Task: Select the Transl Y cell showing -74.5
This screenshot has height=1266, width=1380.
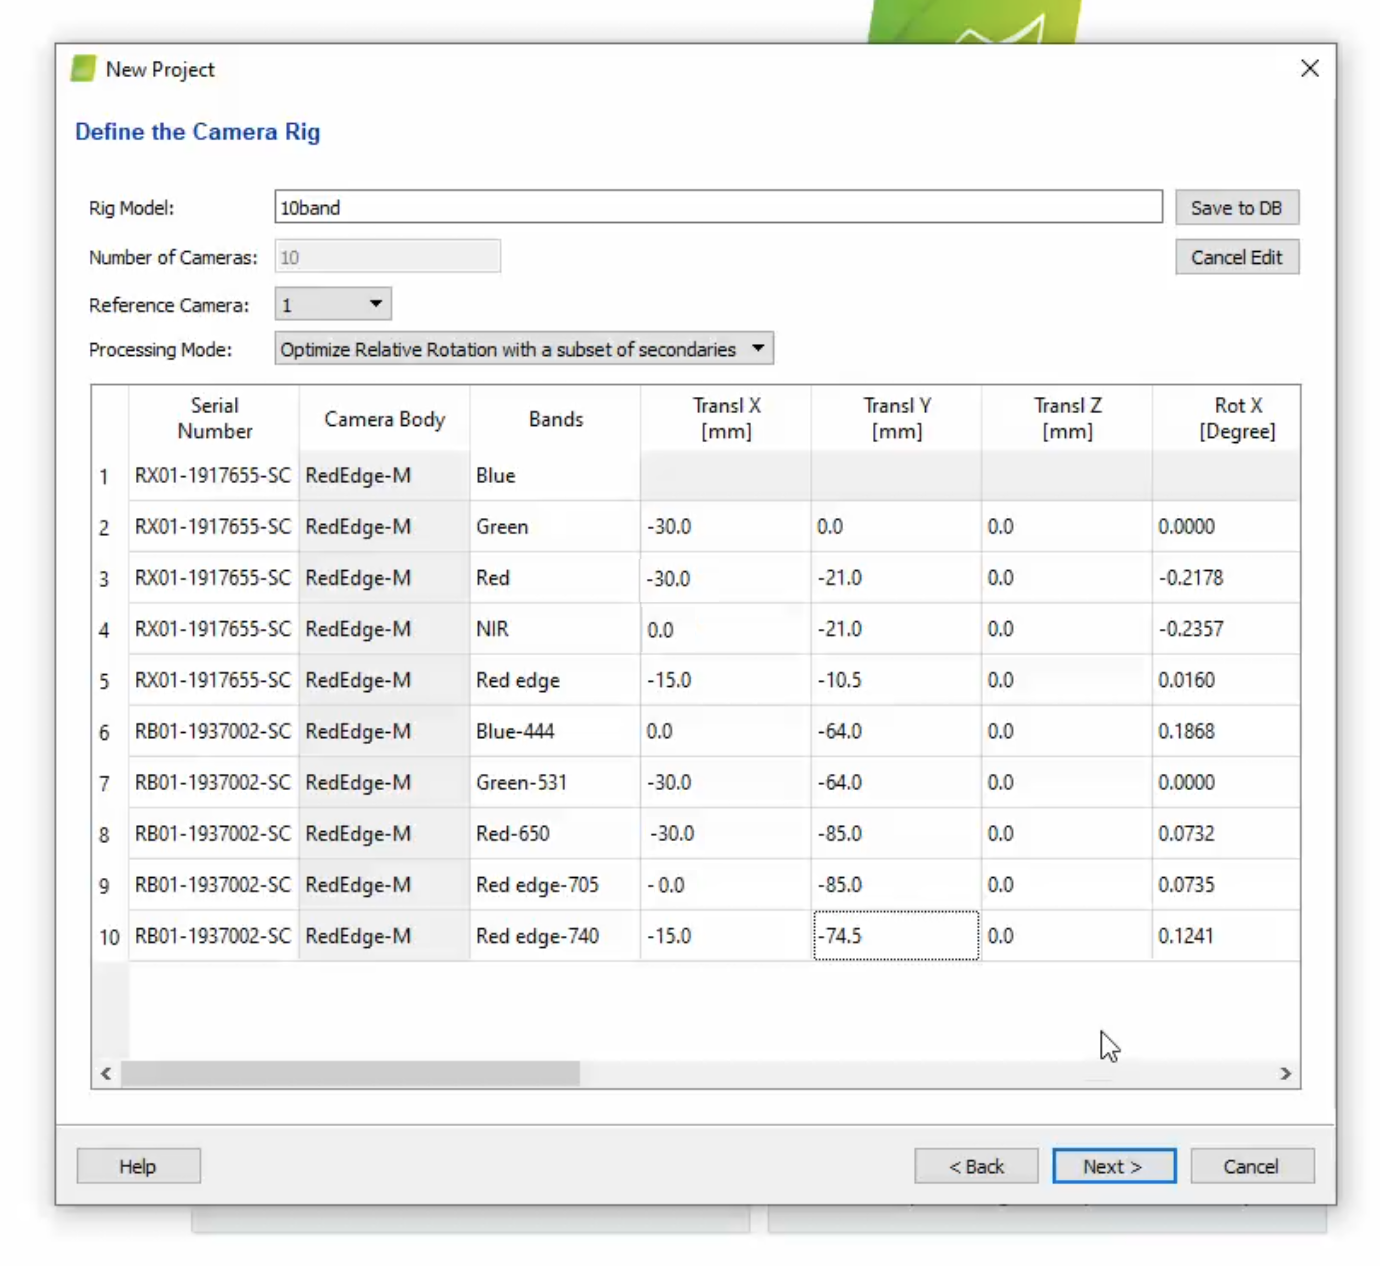Action: tap(896, 936)
